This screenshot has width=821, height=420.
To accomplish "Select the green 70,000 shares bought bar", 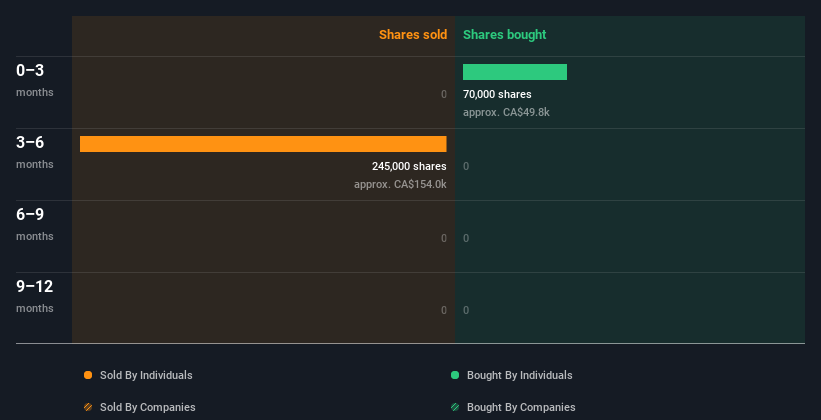I will 515,72.
